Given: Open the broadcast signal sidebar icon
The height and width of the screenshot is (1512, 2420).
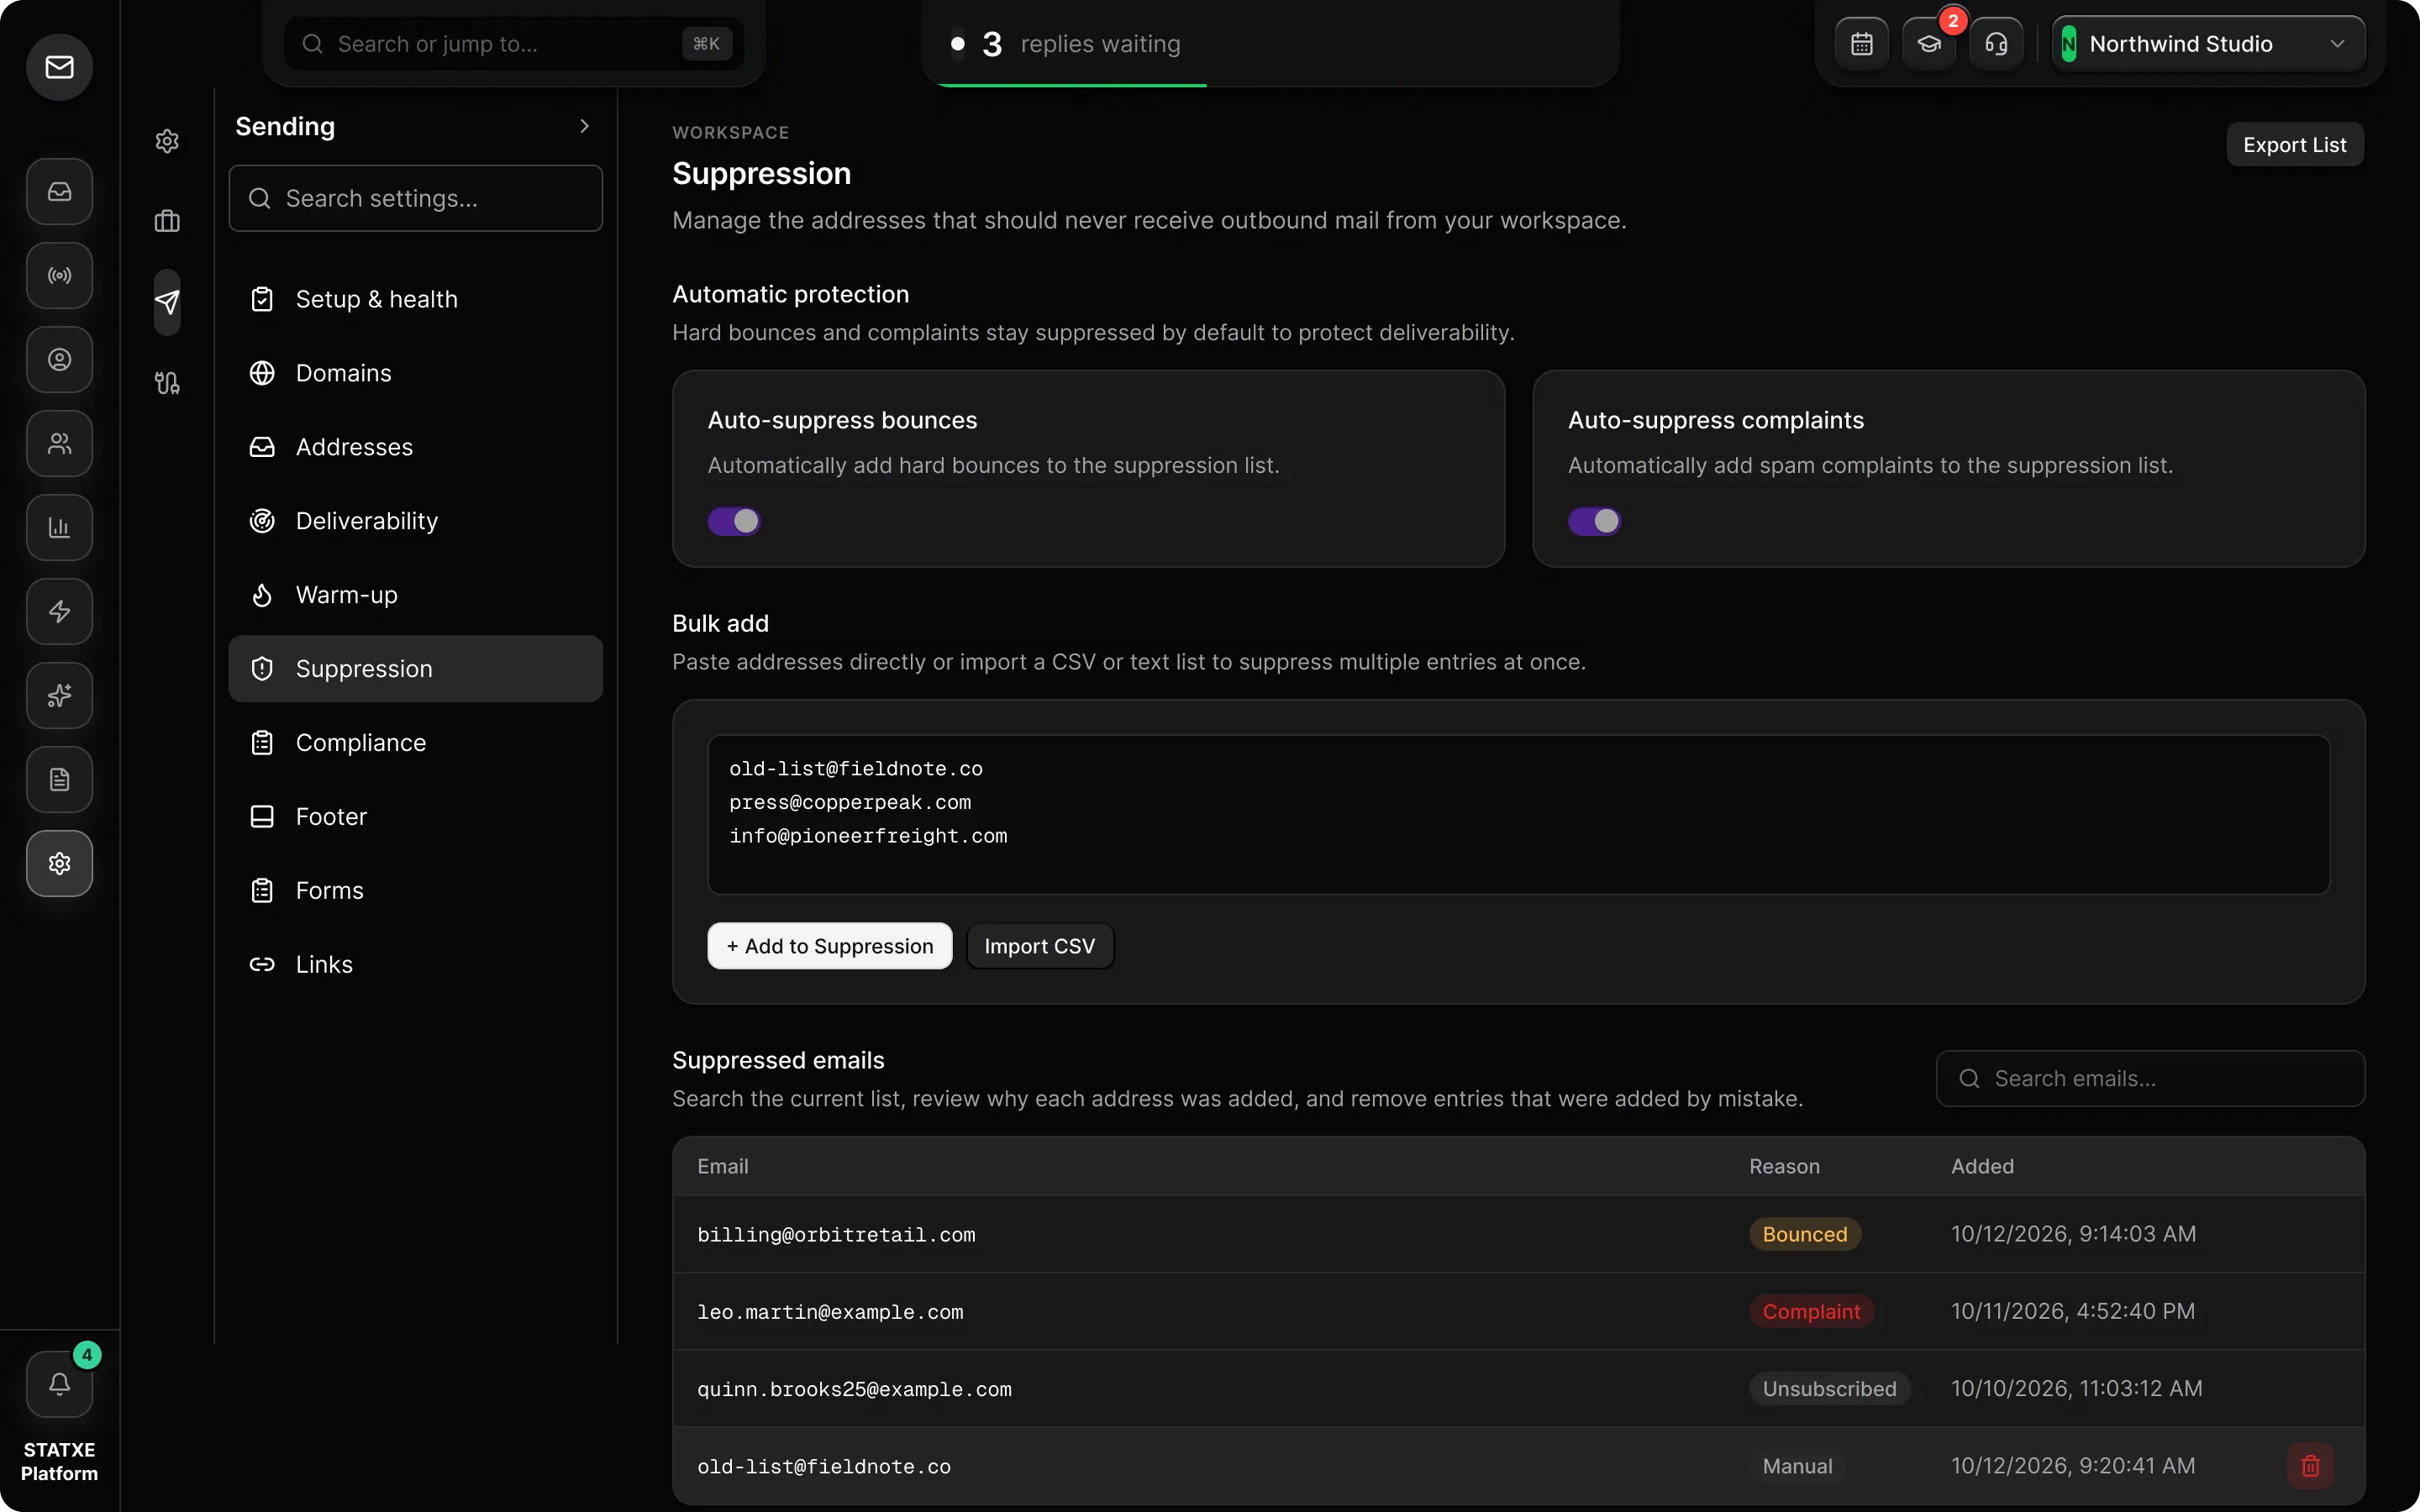Looking at the screenshot, I should tap(59, 275).
